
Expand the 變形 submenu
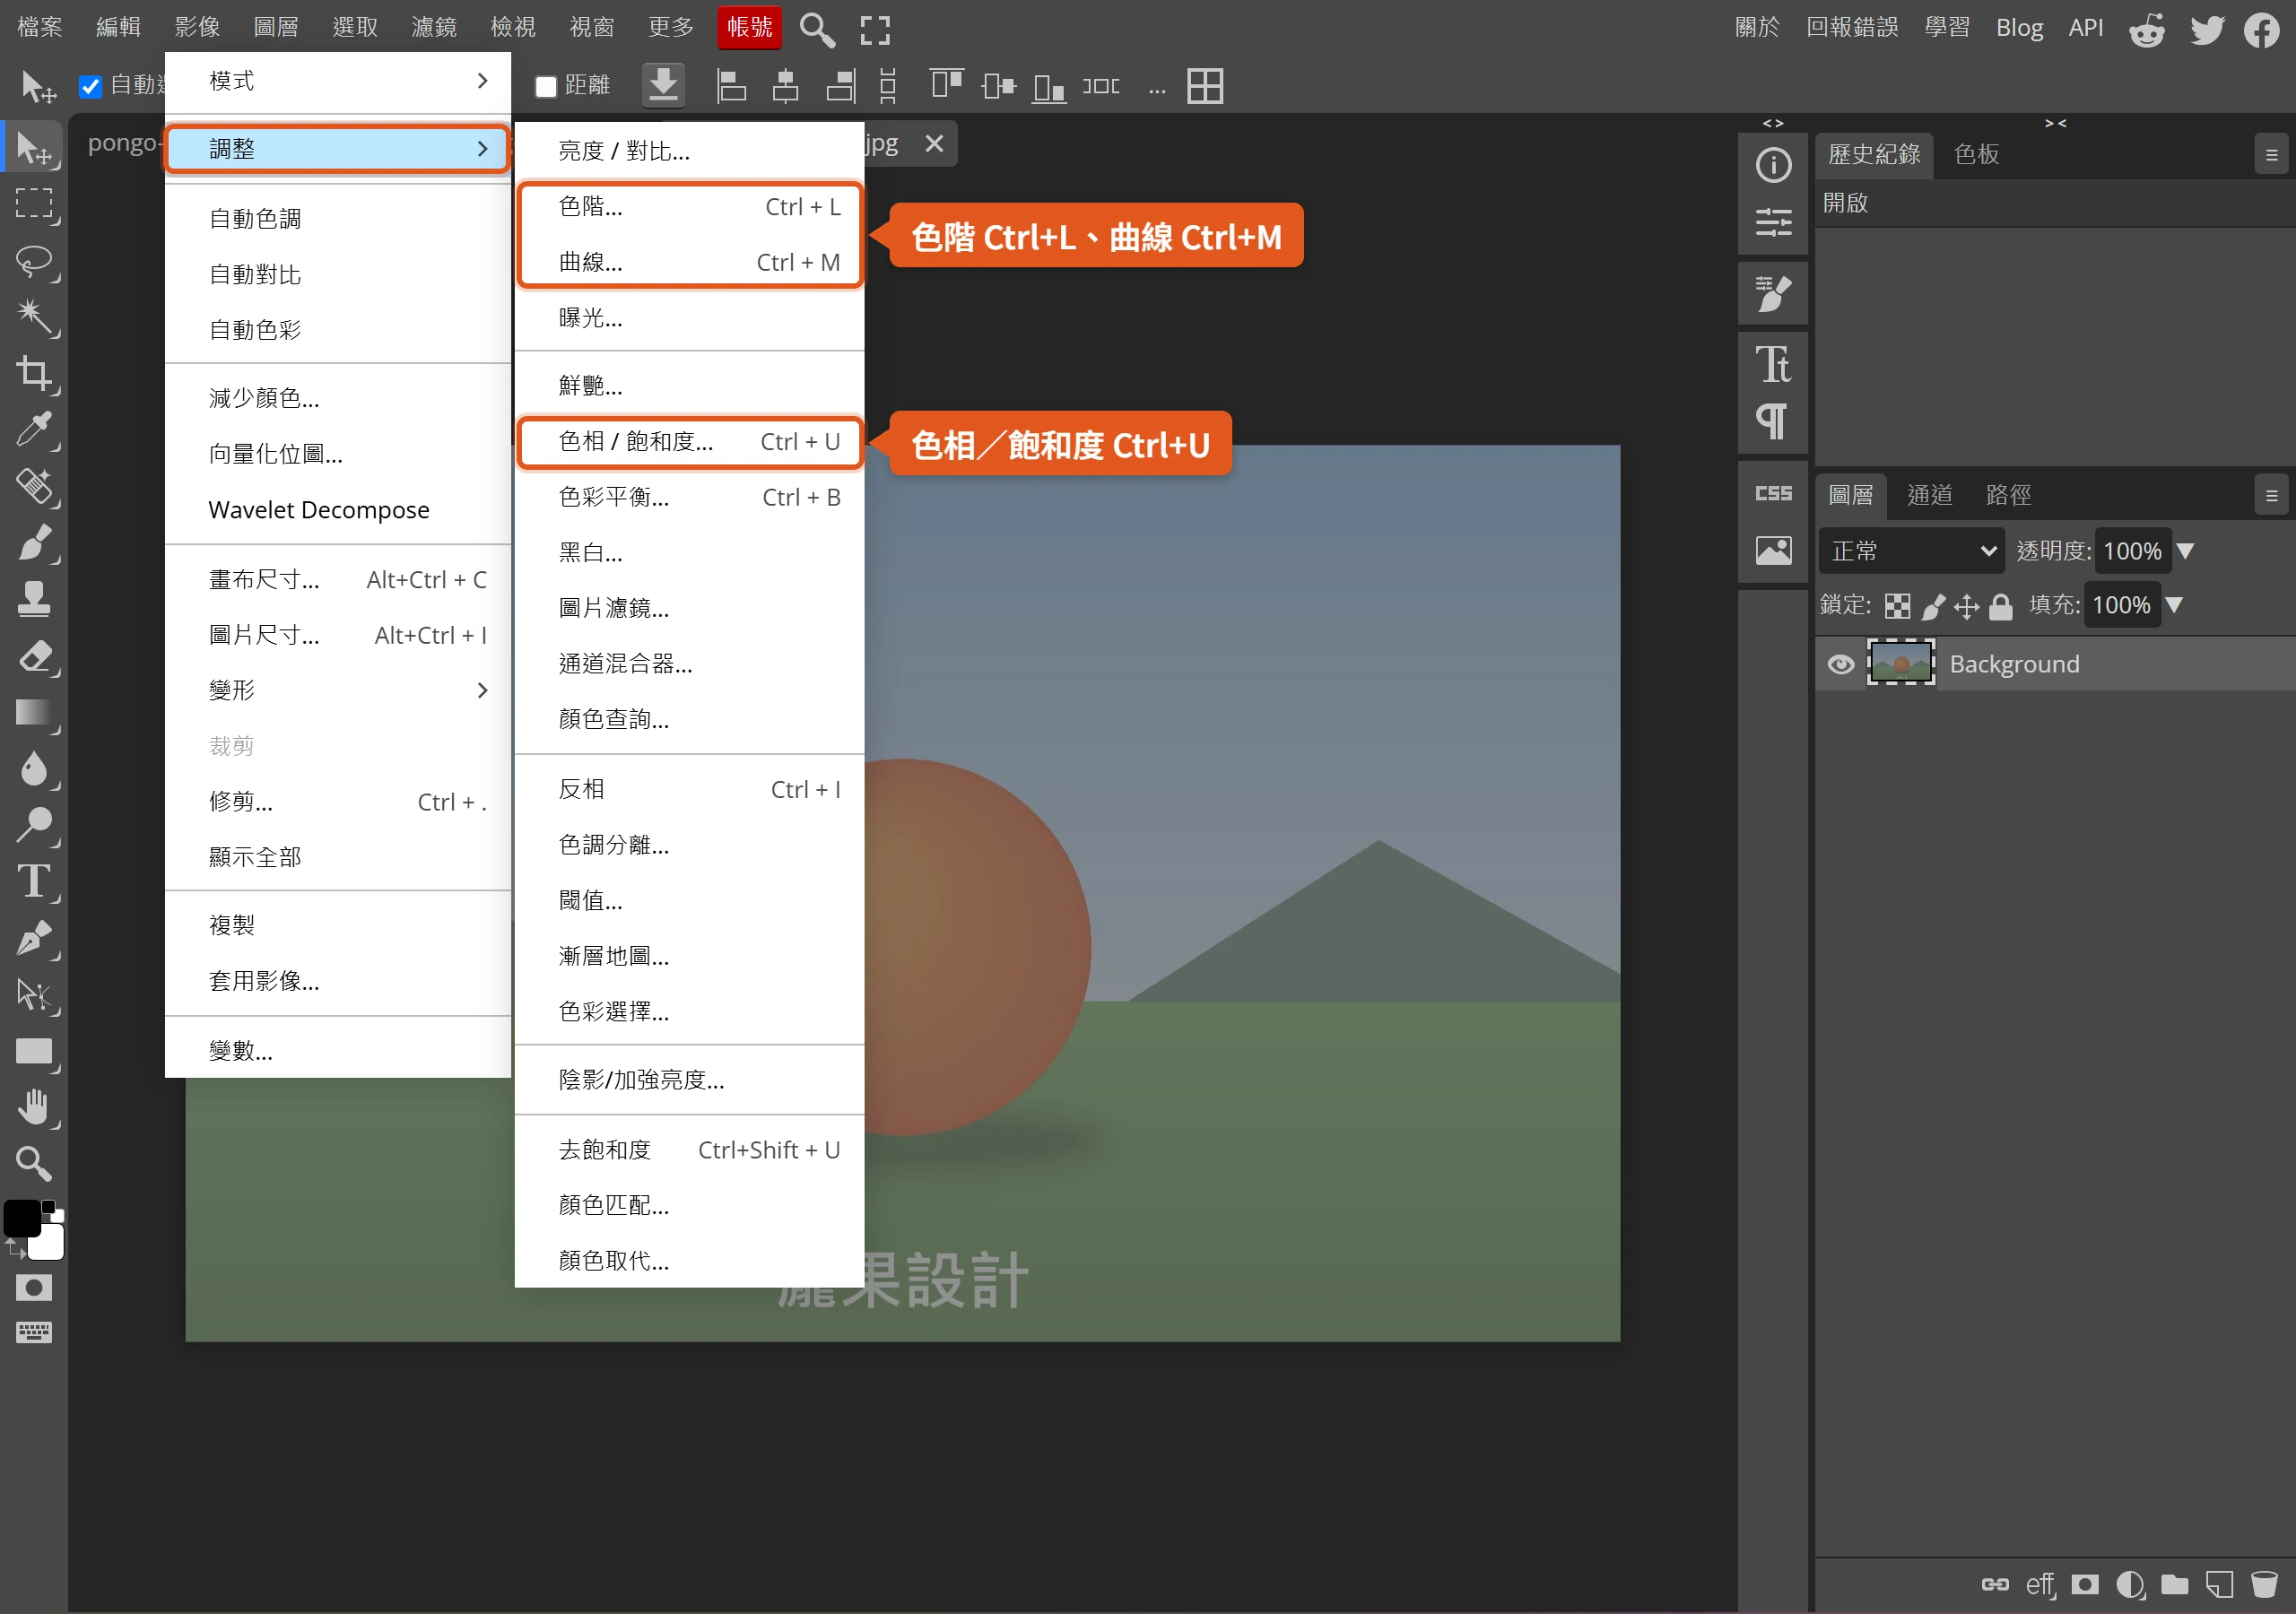point(338,690)
